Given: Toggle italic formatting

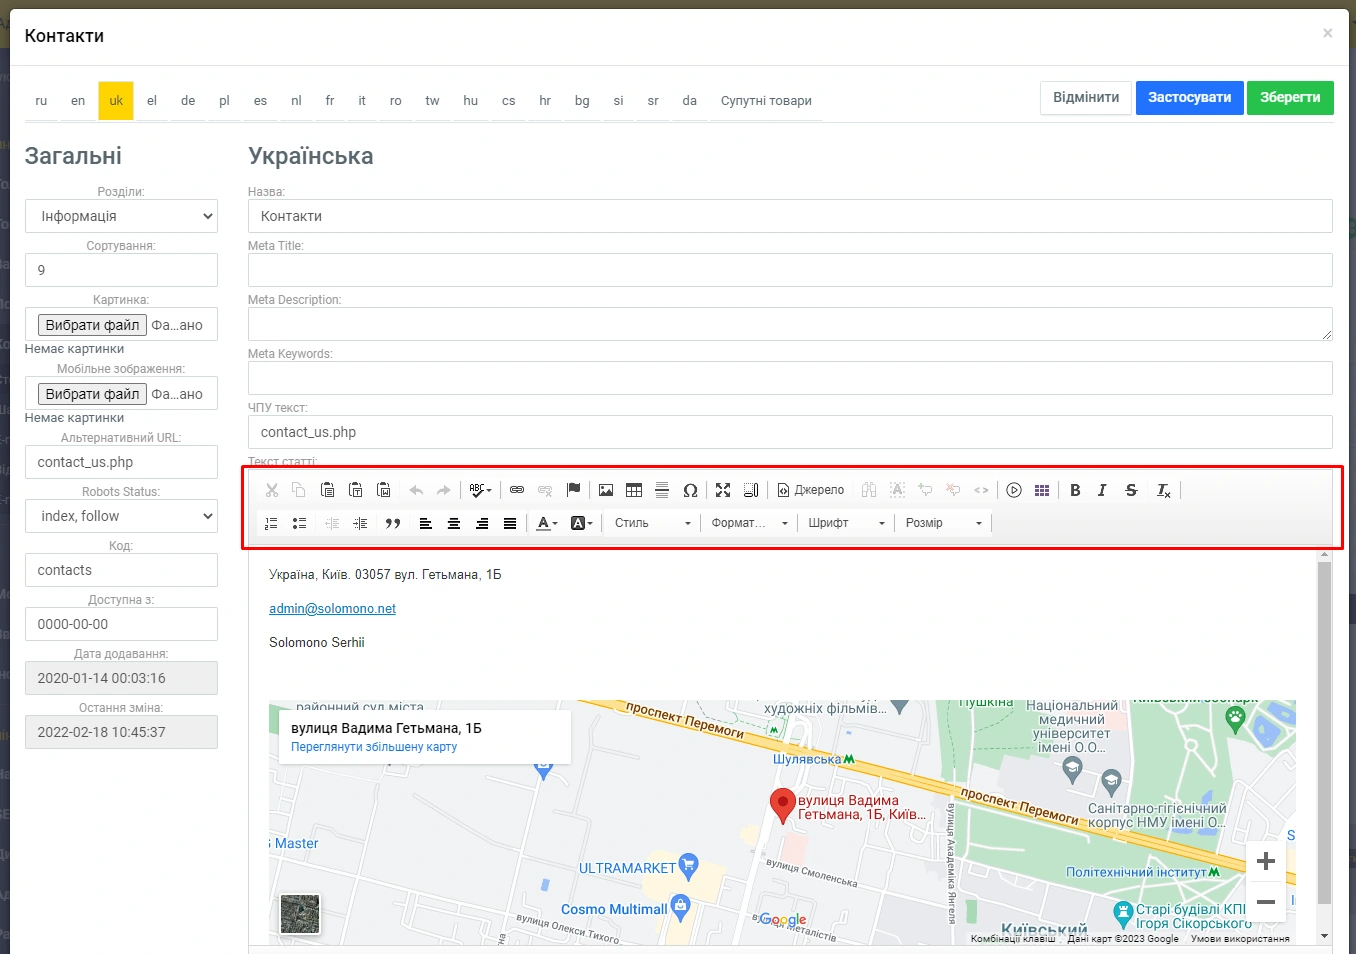Looking at the screenshot, I should 1102,490.
